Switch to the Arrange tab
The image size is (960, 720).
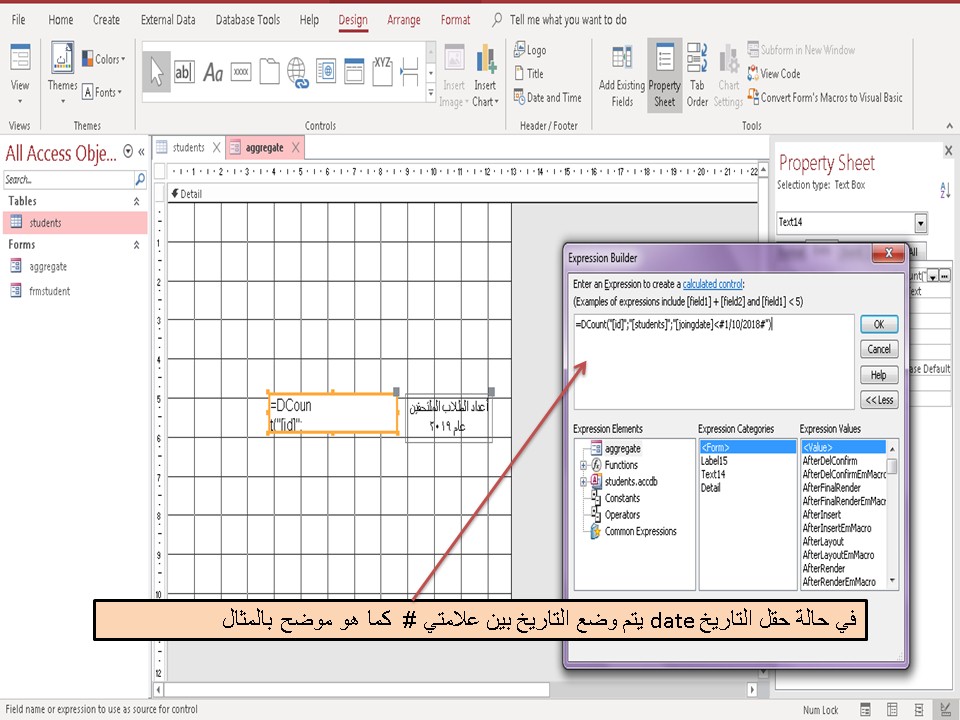[x=403, y=20]
